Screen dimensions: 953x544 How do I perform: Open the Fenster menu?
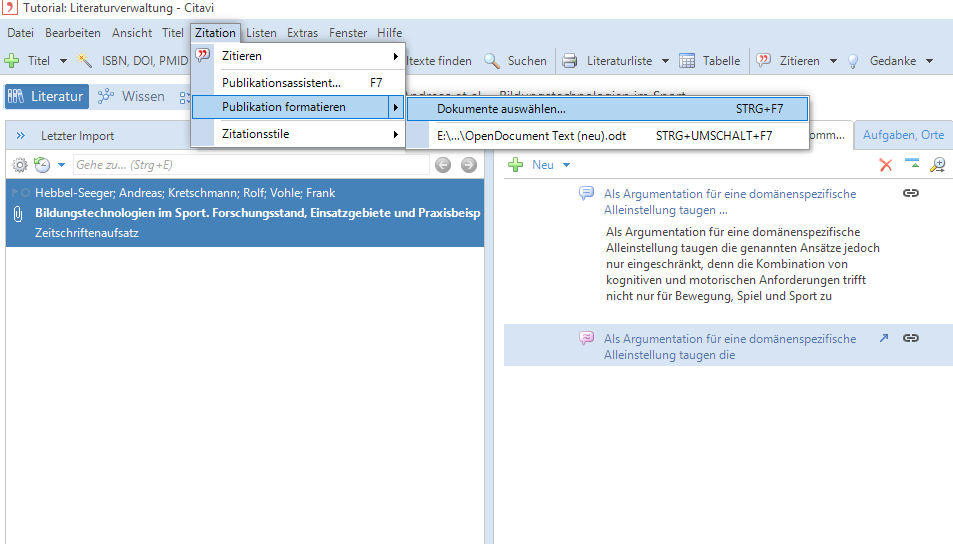click(348, 33)
